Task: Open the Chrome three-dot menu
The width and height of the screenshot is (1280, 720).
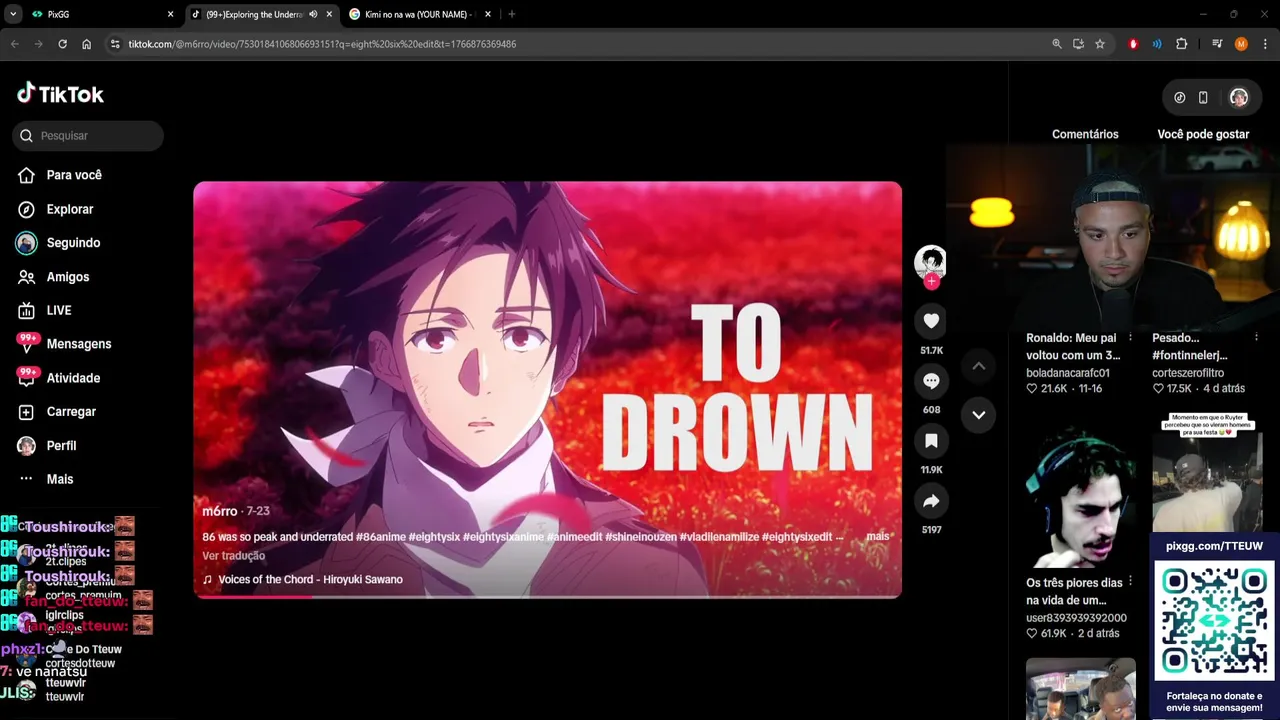Action: click(1265, 44)
